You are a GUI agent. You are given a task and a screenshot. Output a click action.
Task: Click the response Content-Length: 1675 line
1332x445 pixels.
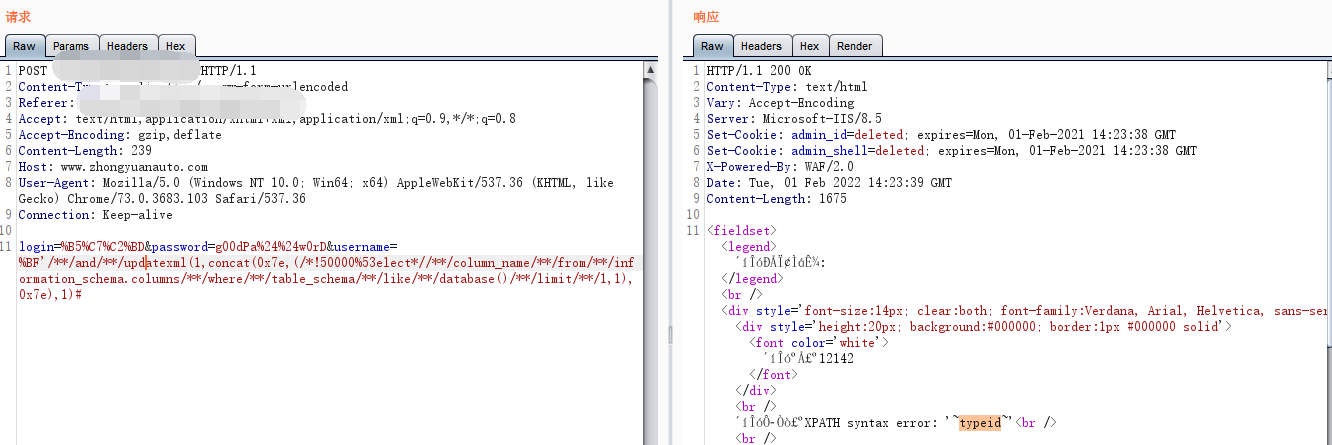click(774, 199)
